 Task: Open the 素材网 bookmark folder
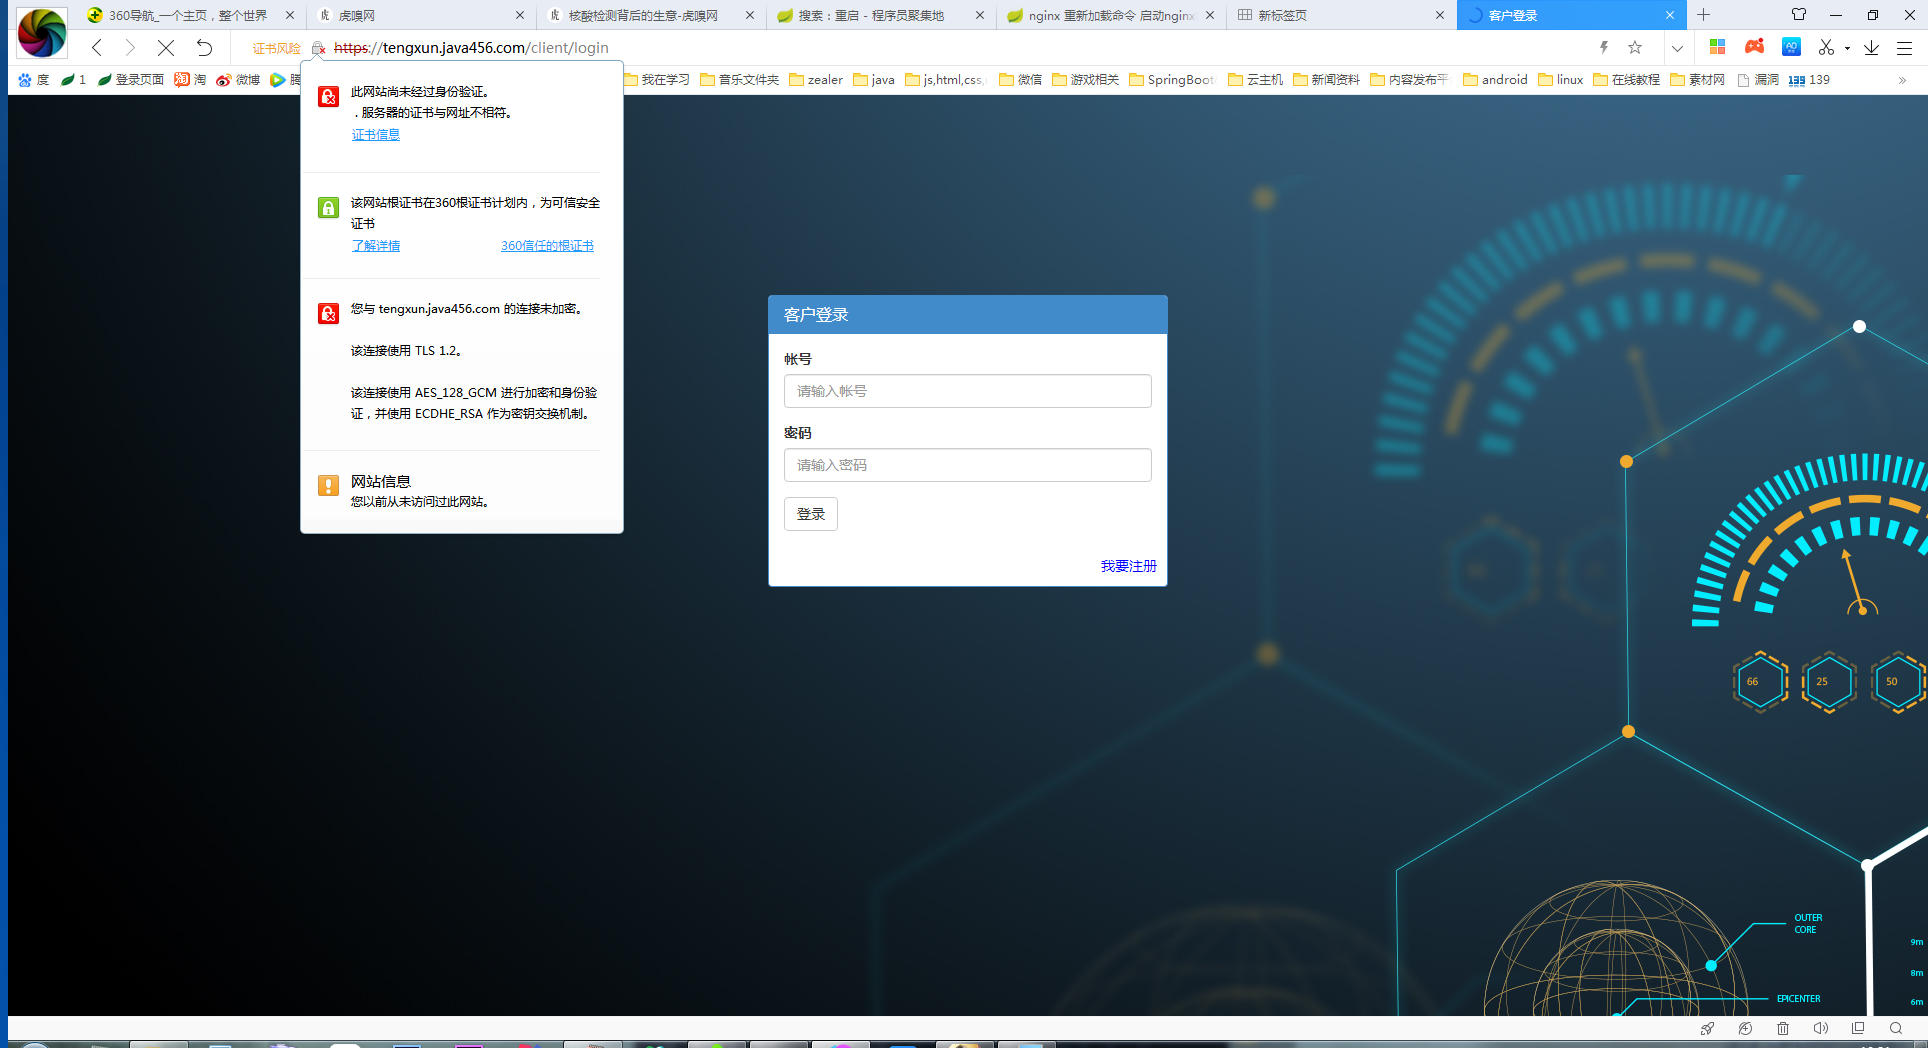pyautogui.click(x=1698, y=80)
